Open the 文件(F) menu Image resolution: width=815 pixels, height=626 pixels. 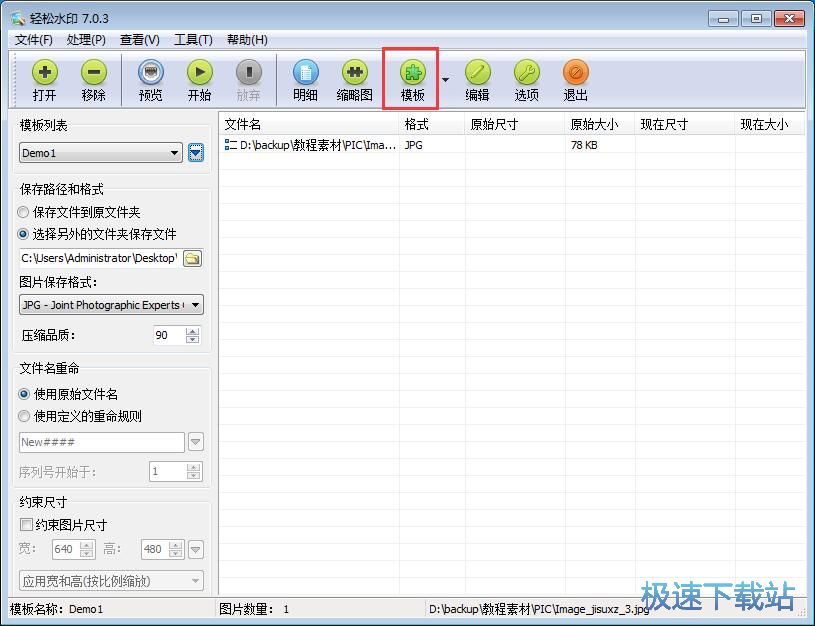[x=34, y=40]
